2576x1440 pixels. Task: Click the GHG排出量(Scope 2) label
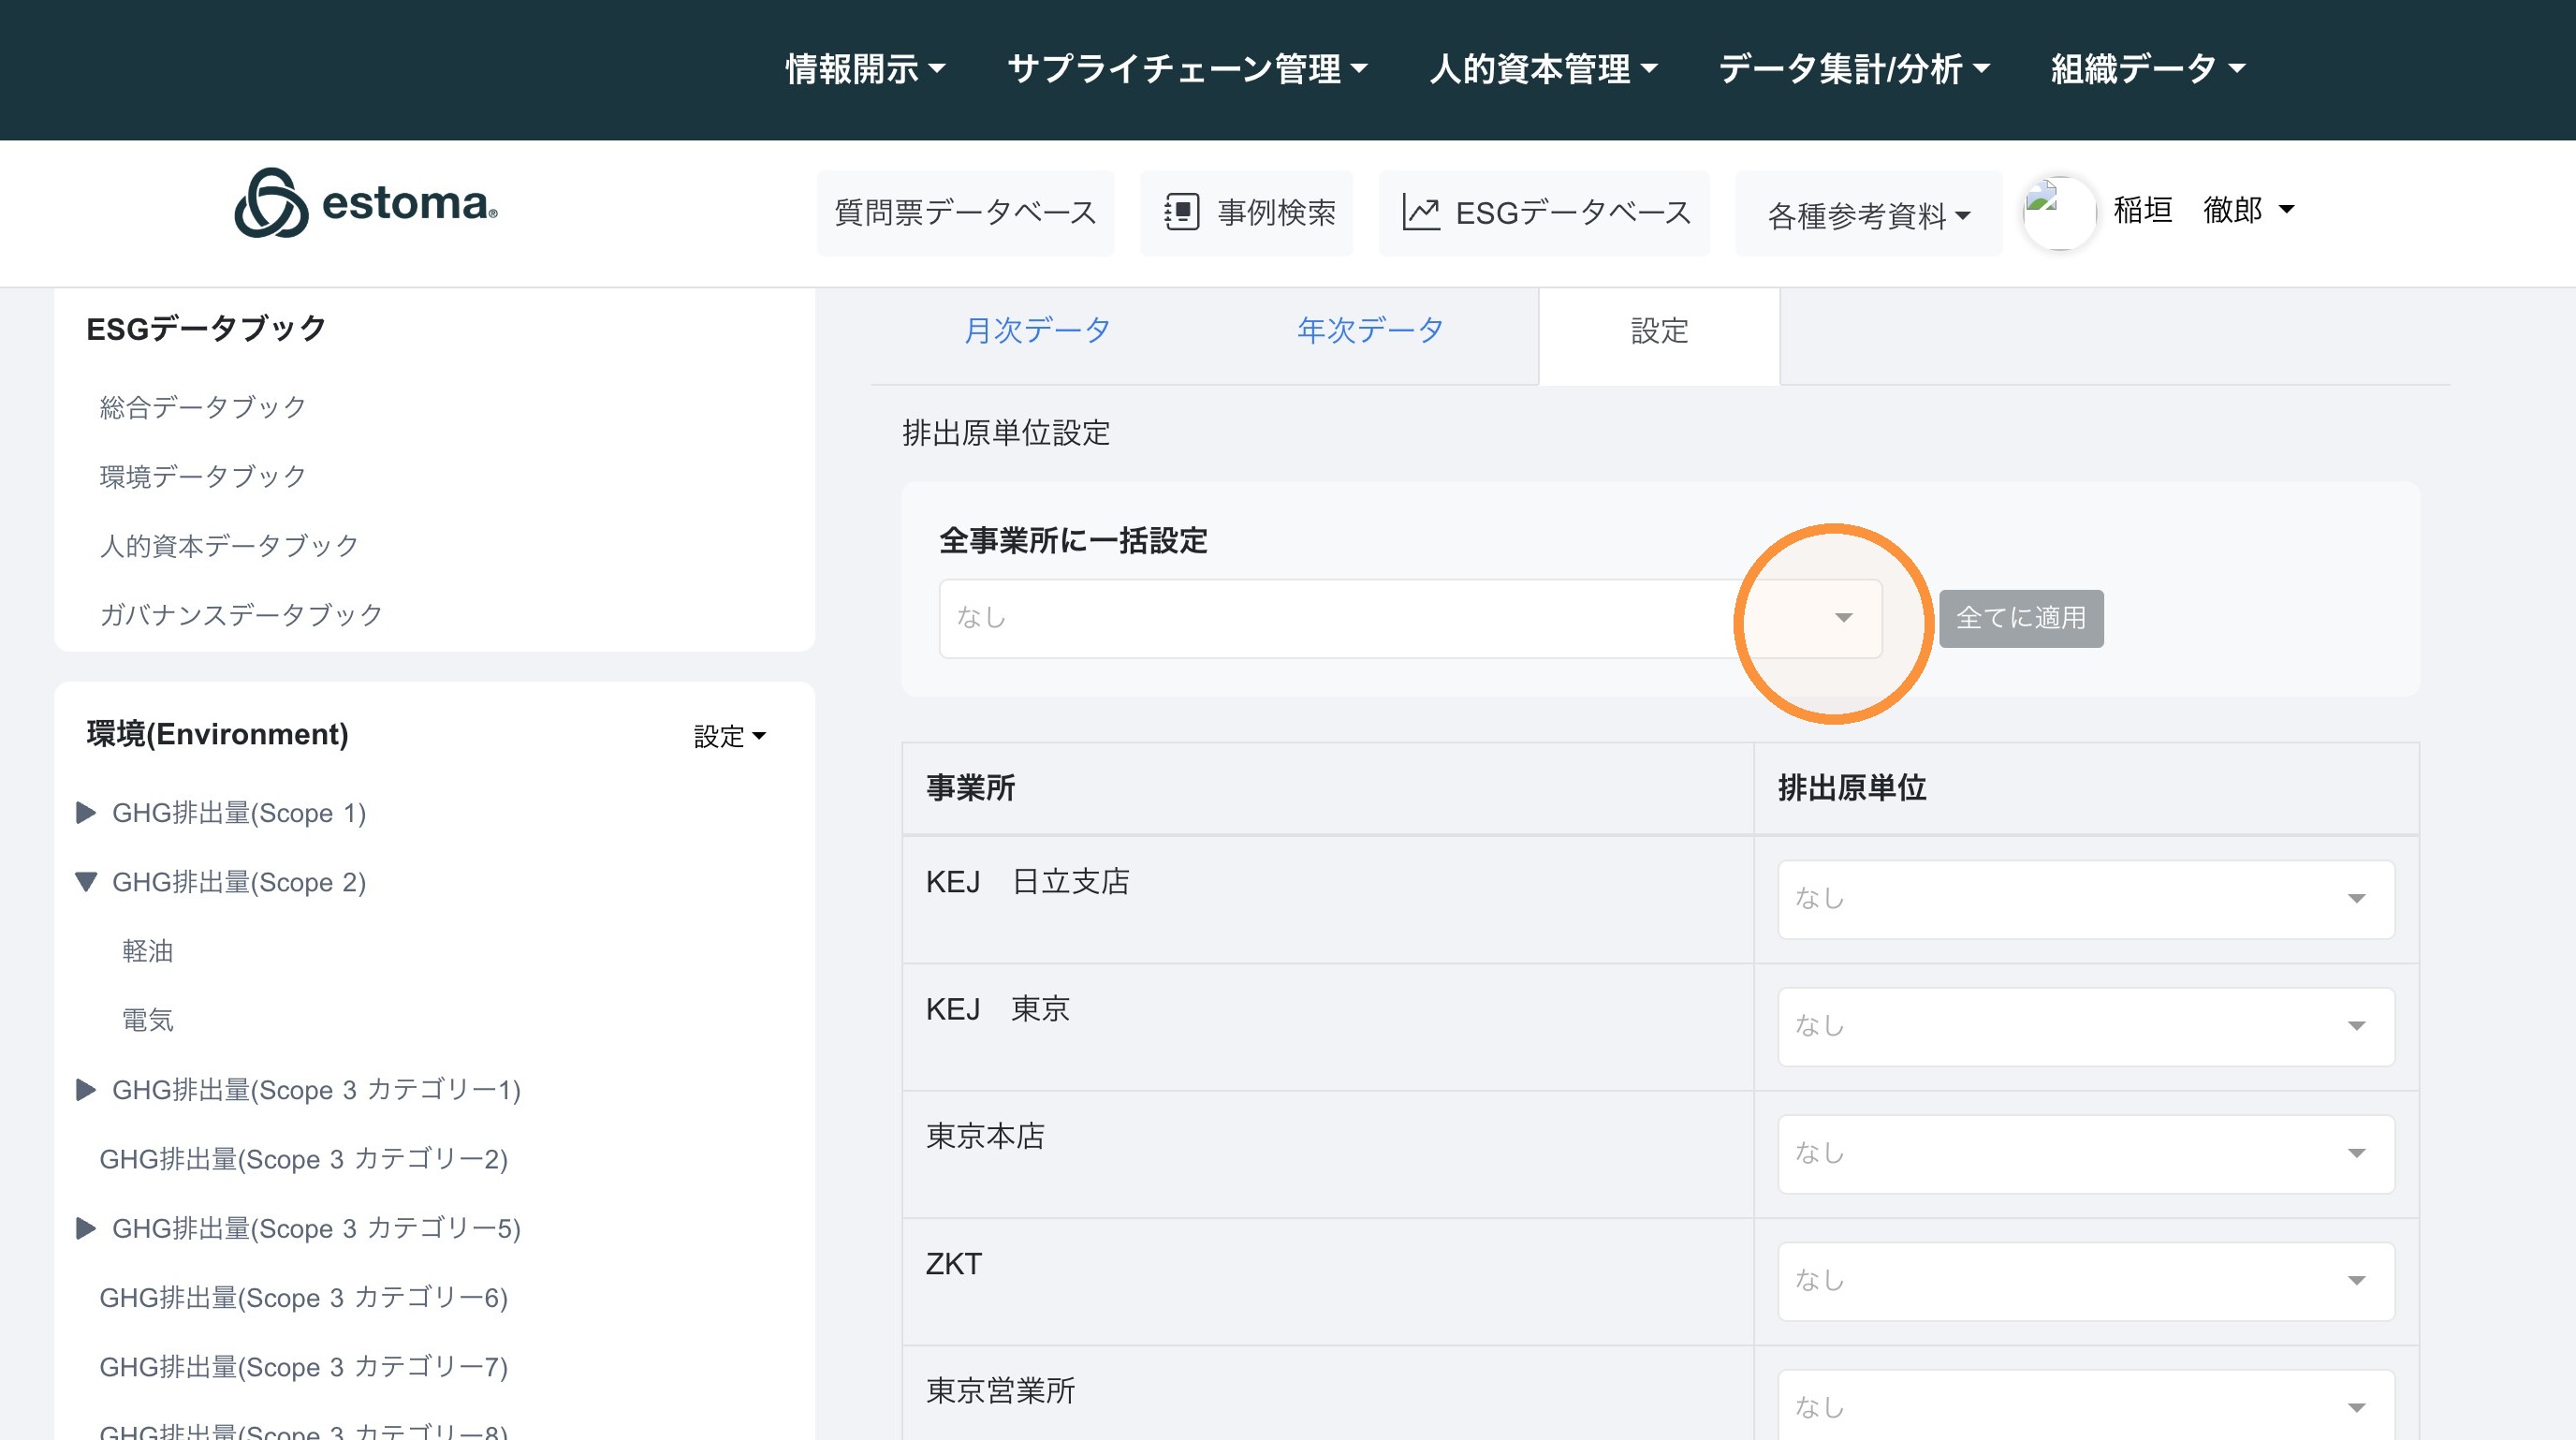pyautogui.click(x=240, y=882)
